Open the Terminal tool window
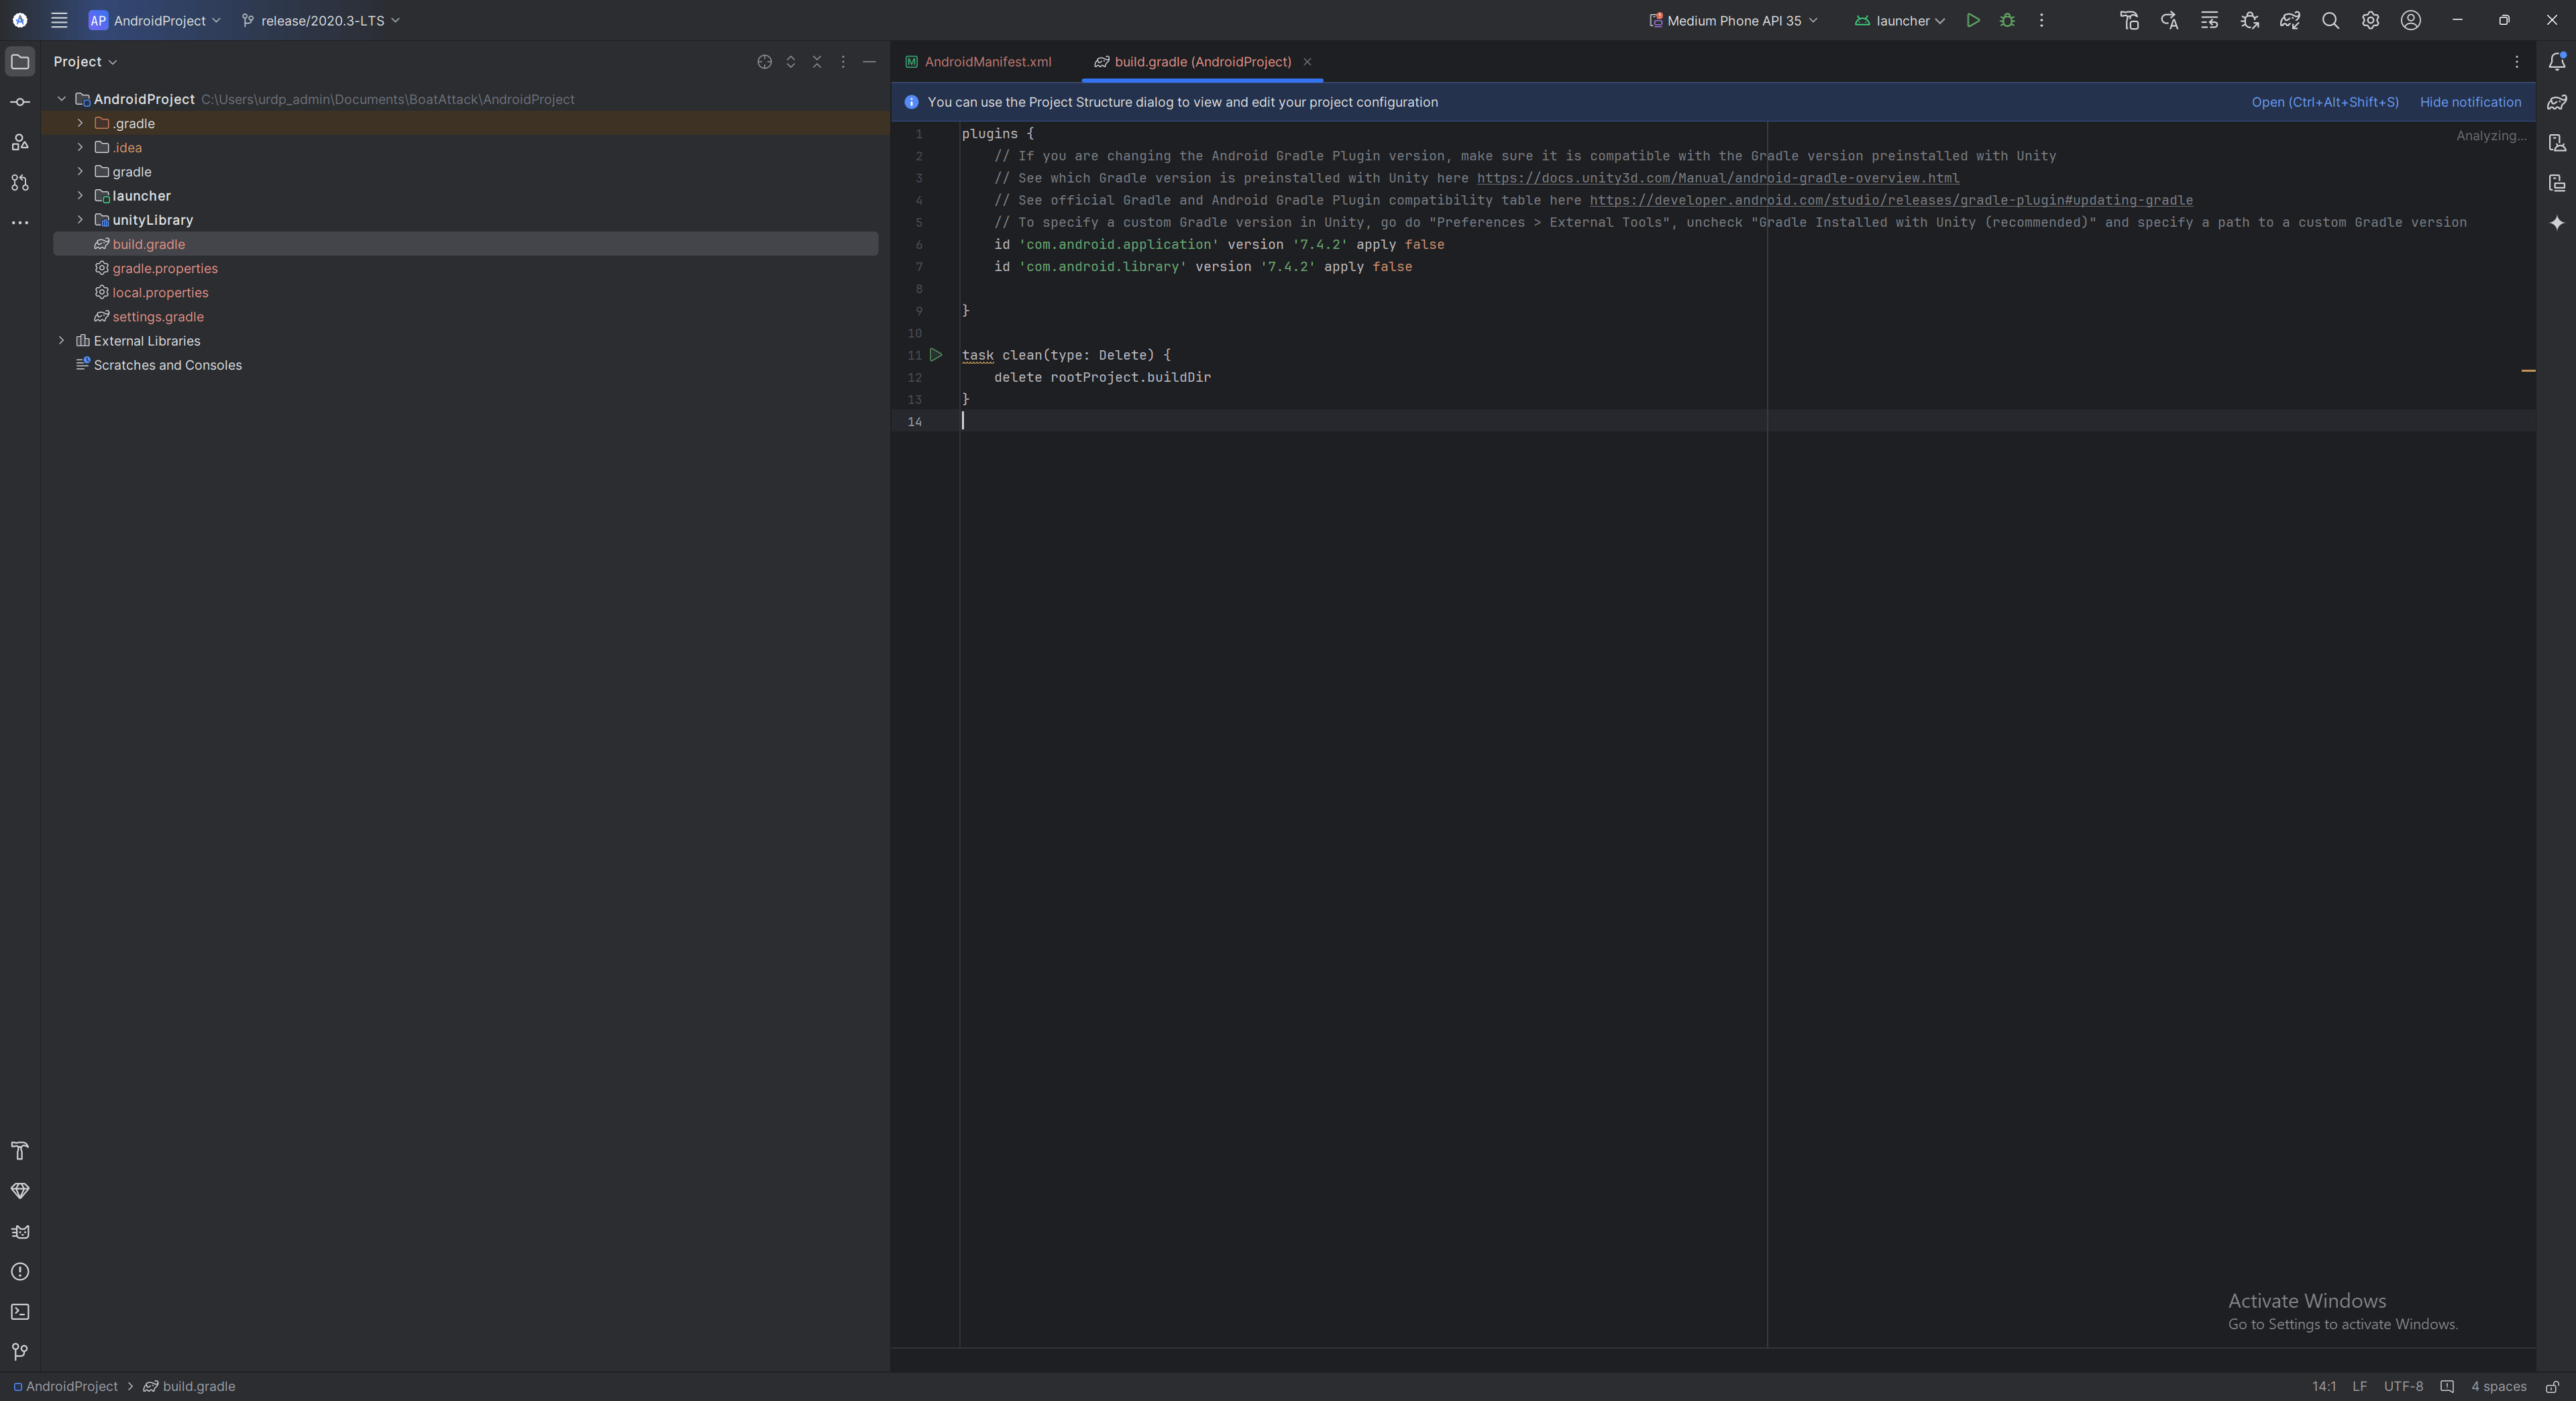This screenshot has height=1401, width=2576. [x=20, y=1311]
